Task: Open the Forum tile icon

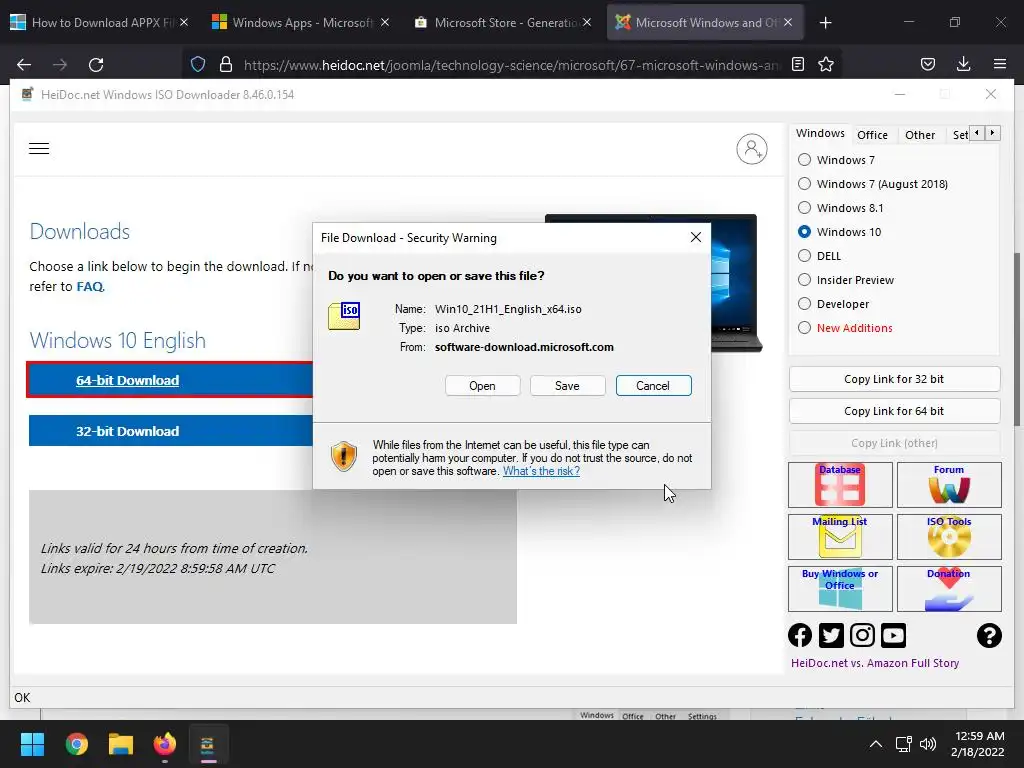Action: [949, 485]
